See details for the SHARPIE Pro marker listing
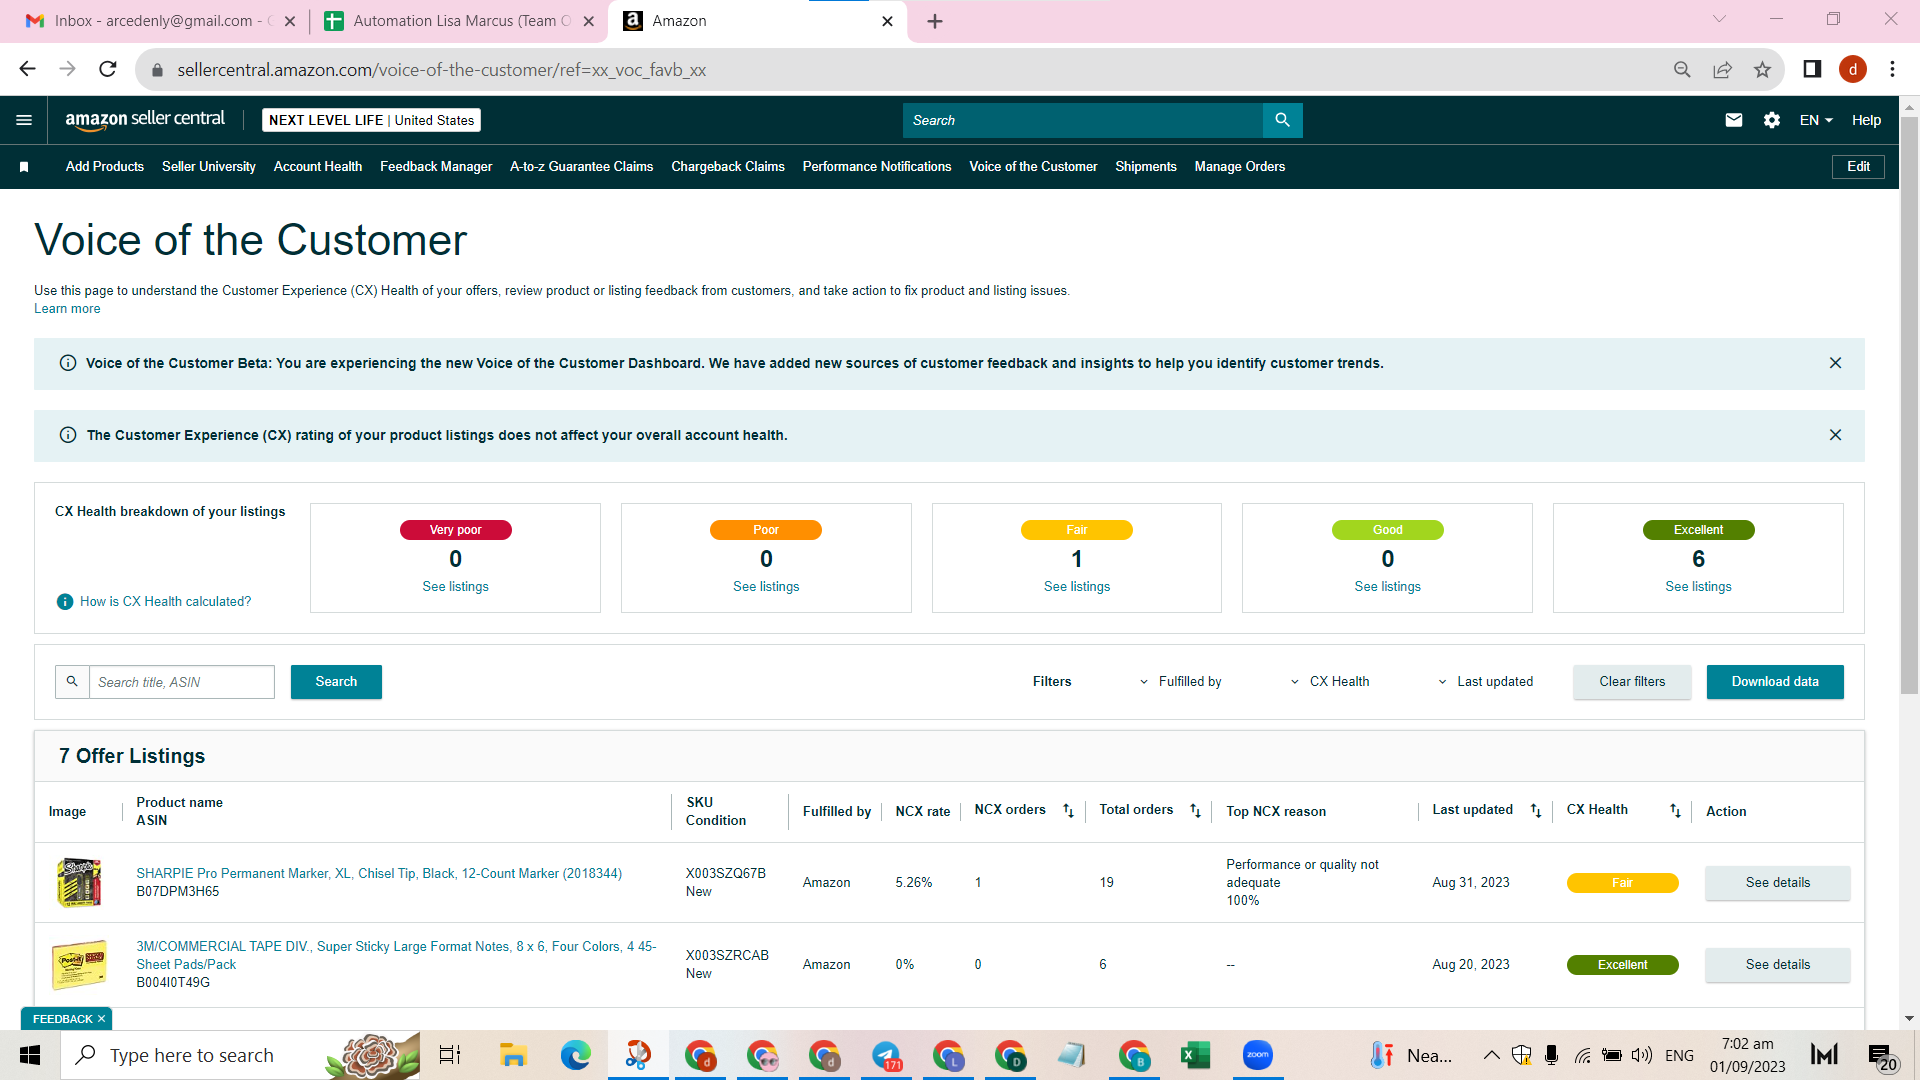Viewport: 1920px width, 1080px height. 1777,883
